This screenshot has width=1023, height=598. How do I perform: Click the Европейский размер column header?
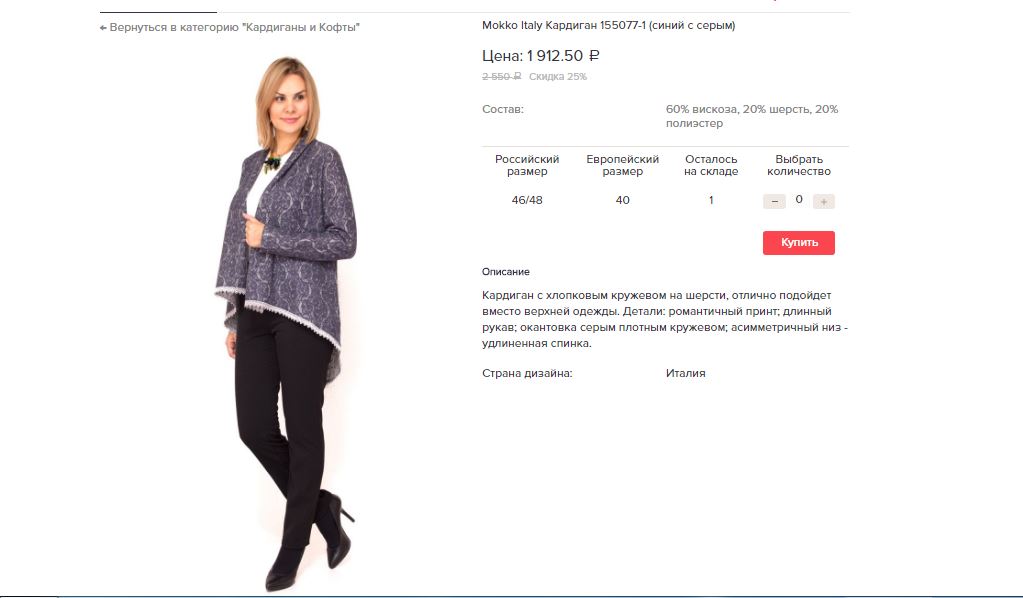coord(622,165)
